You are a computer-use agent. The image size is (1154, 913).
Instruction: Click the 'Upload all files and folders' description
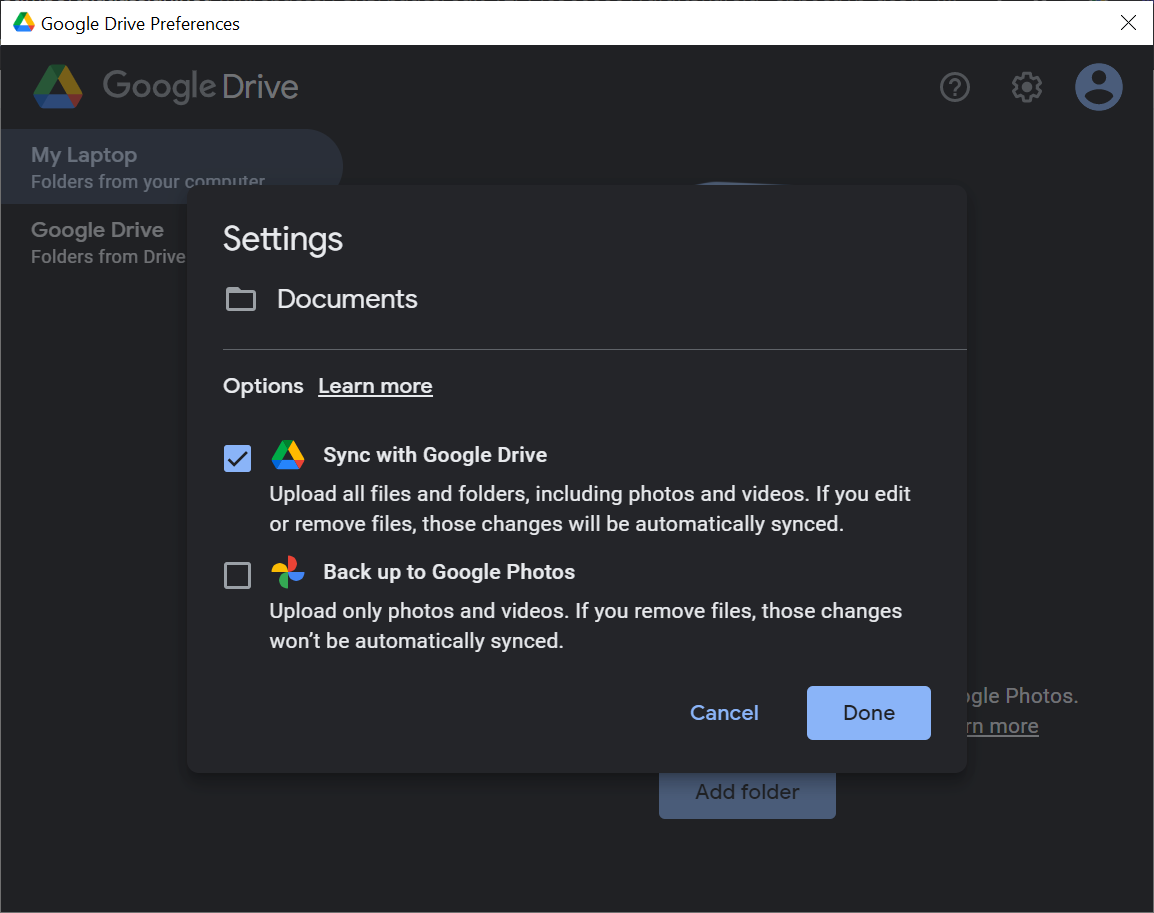[x=590, y=508]
